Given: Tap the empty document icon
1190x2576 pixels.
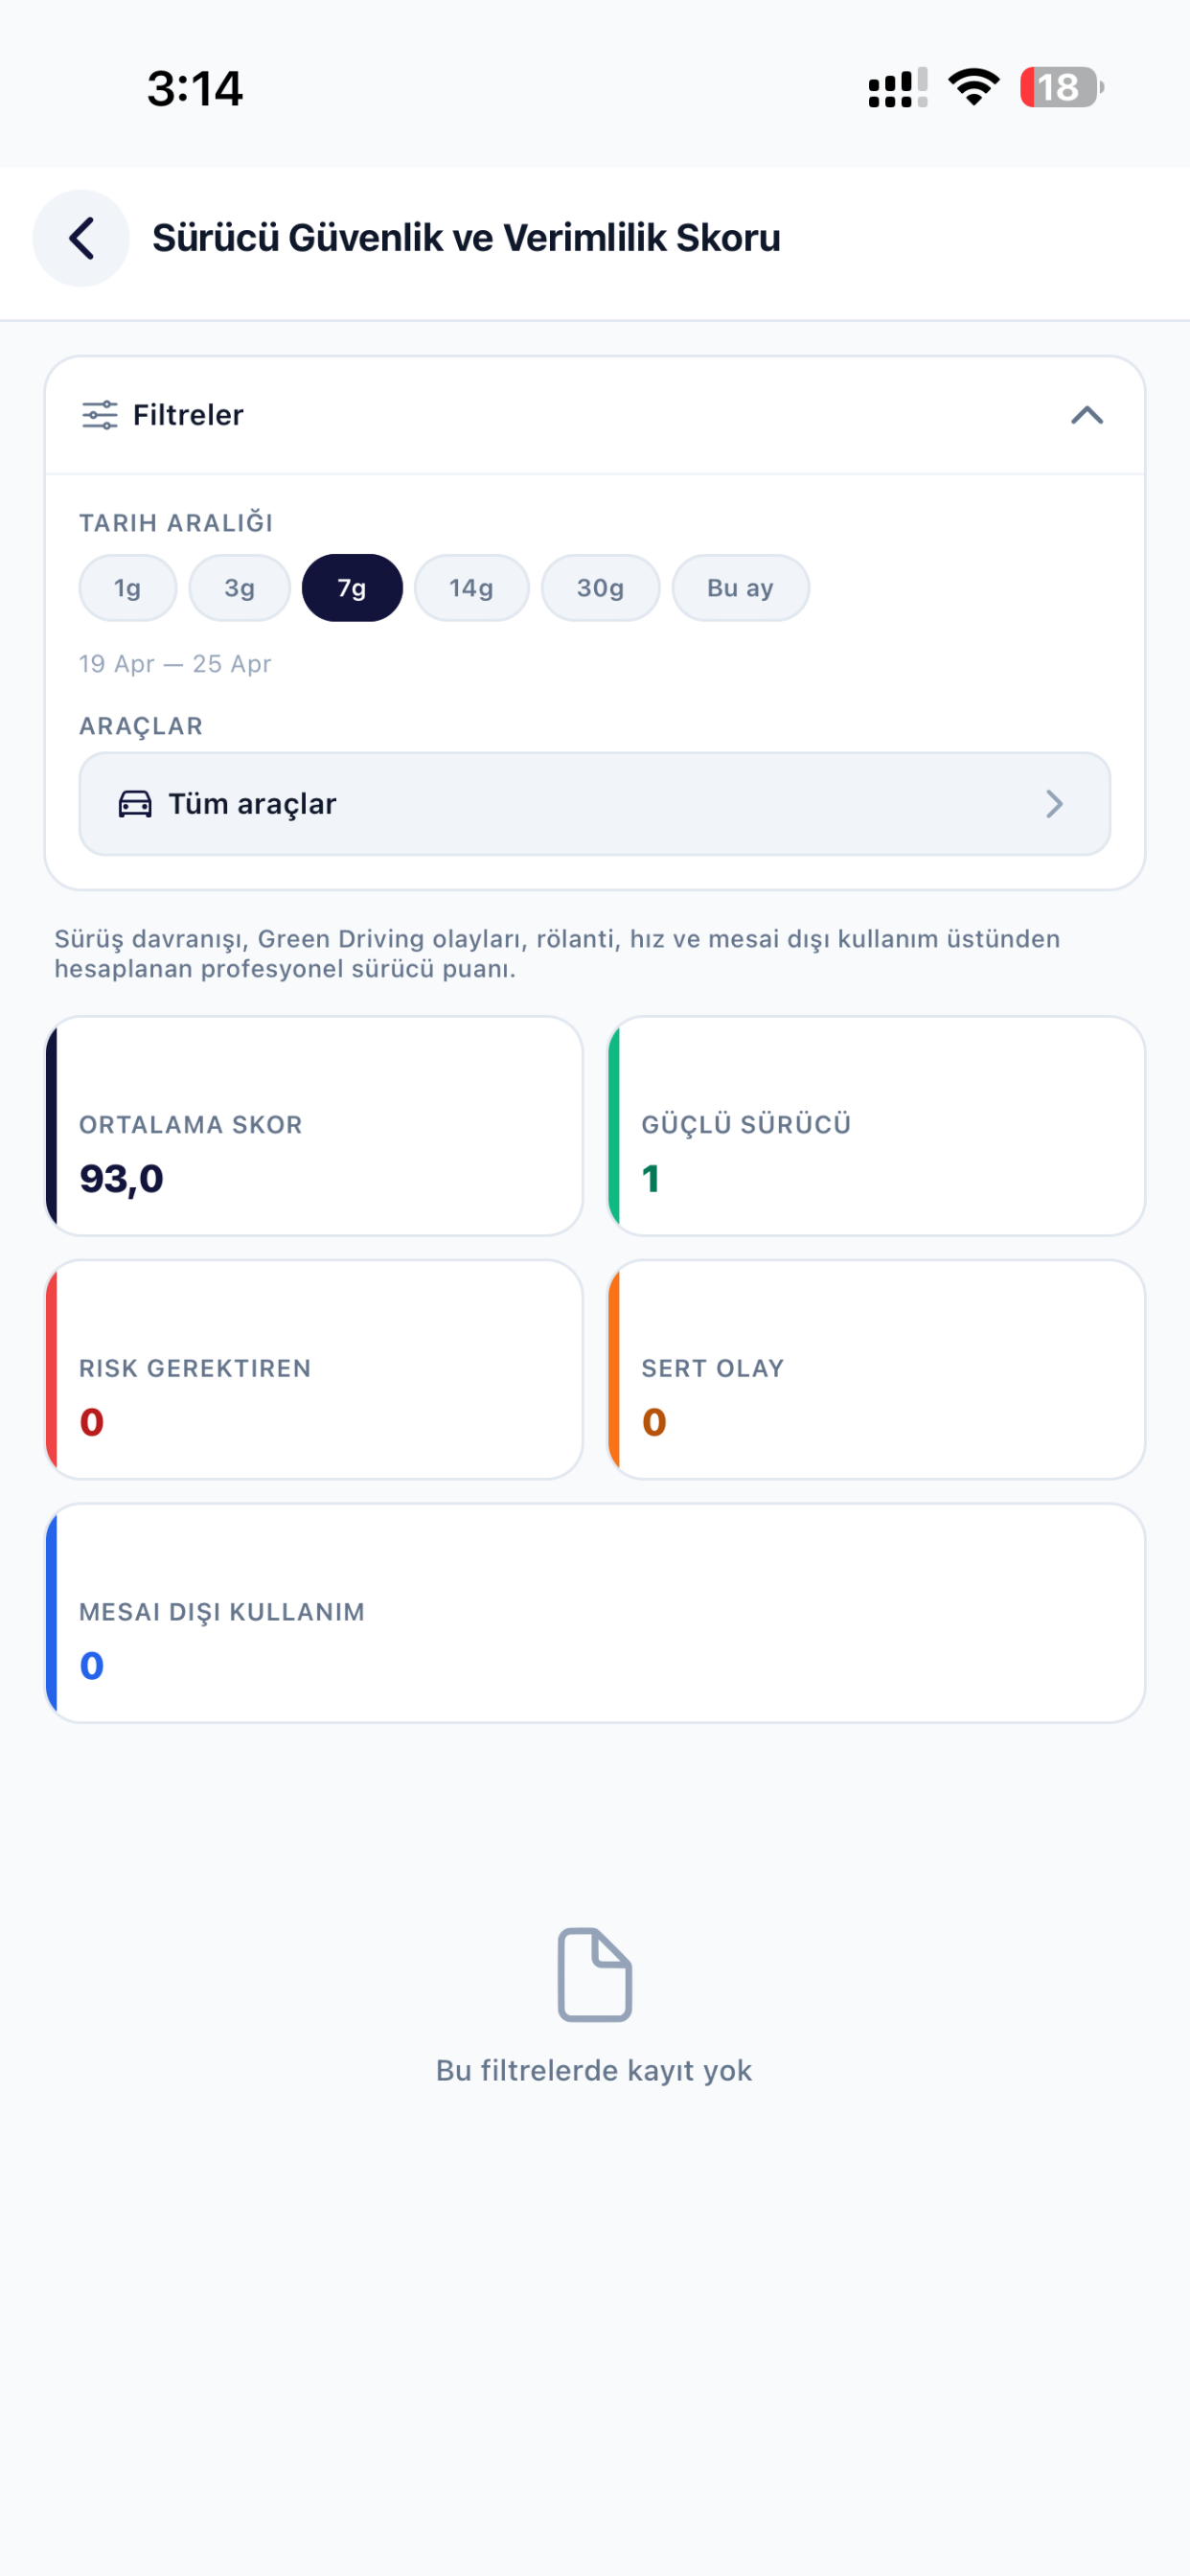Looking at the screenshot, I should pos(594,1975).
